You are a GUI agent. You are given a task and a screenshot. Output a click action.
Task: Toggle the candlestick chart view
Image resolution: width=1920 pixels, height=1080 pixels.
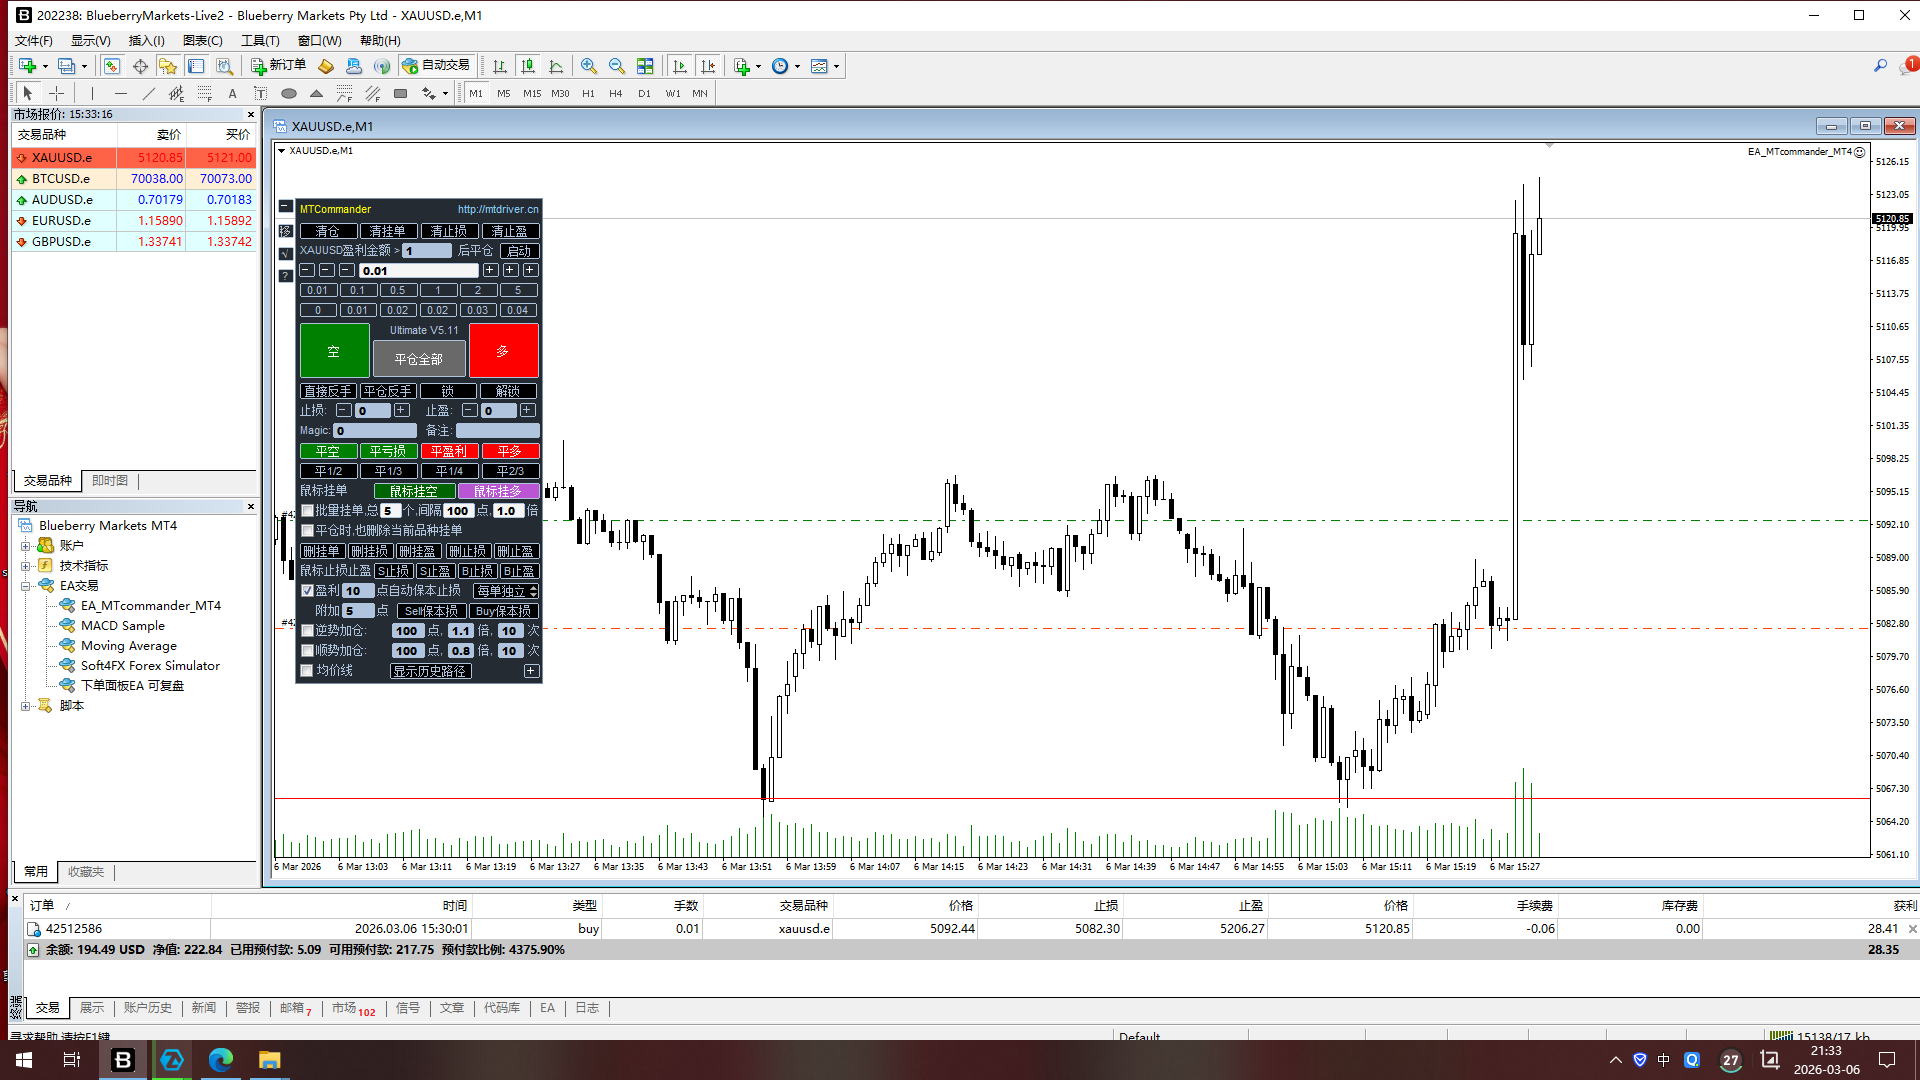click(528, 66)
